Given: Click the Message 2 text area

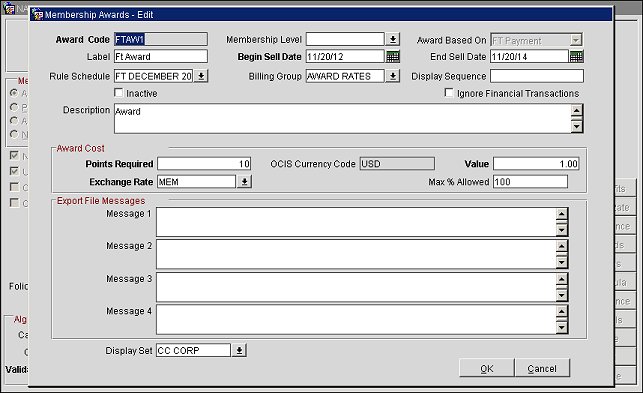Looking at the screenshot, I should click(x=356, y=254).
